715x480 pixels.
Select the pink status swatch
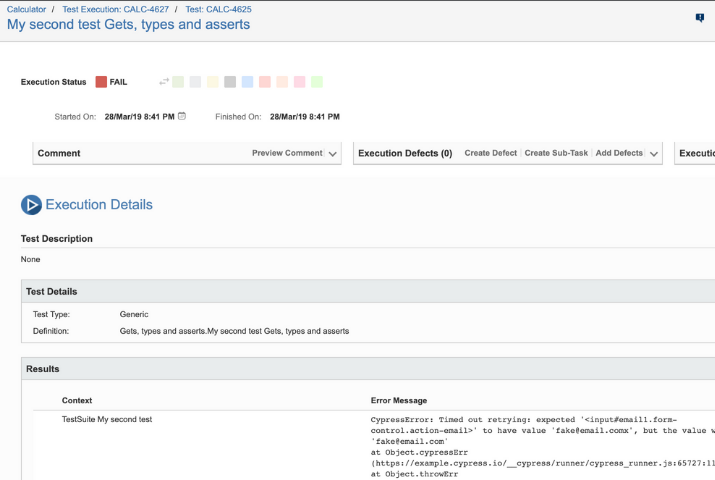pos(299,82)
